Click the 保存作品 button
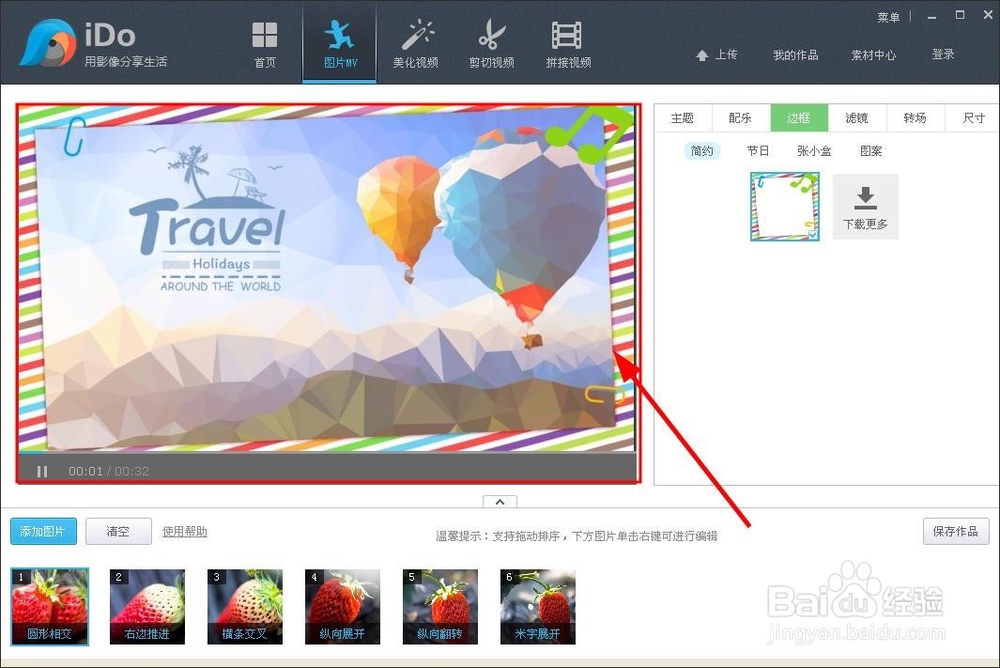Image resolution: width=1000 pixels, height=668 pixels. [955, 531]
